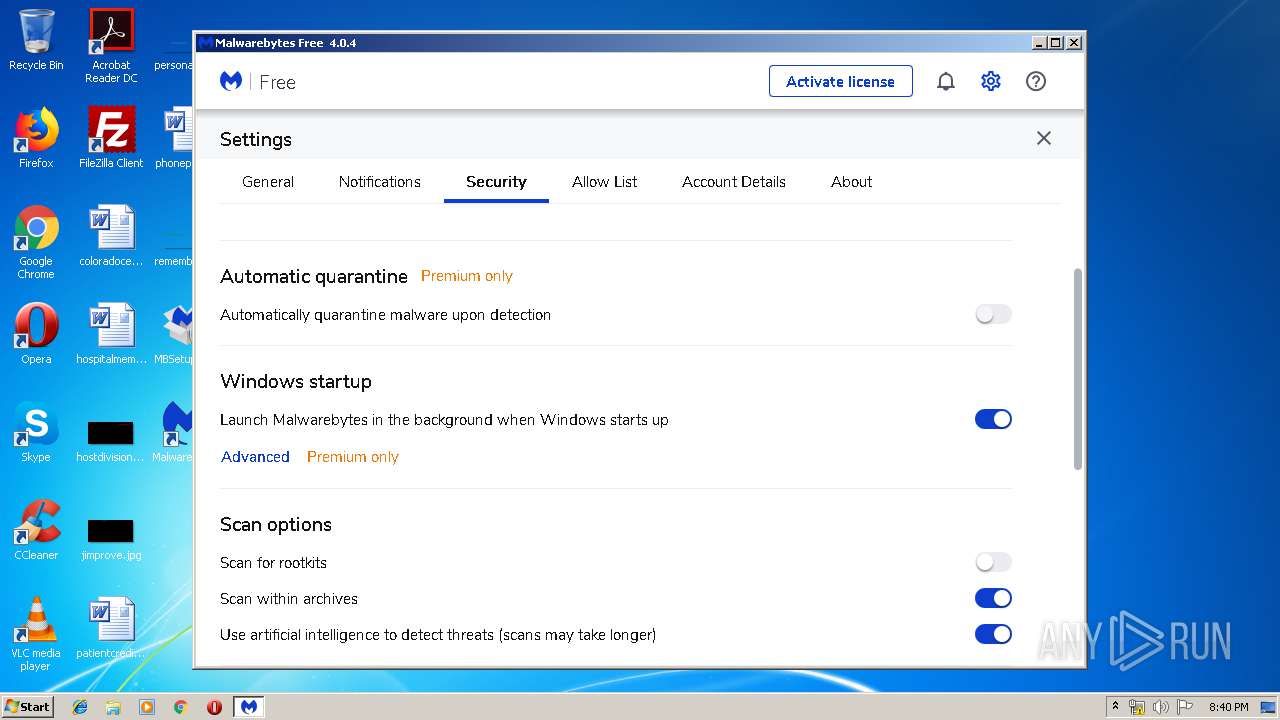
Task: Click the Scan options heading
Action: tap(276, 525)
